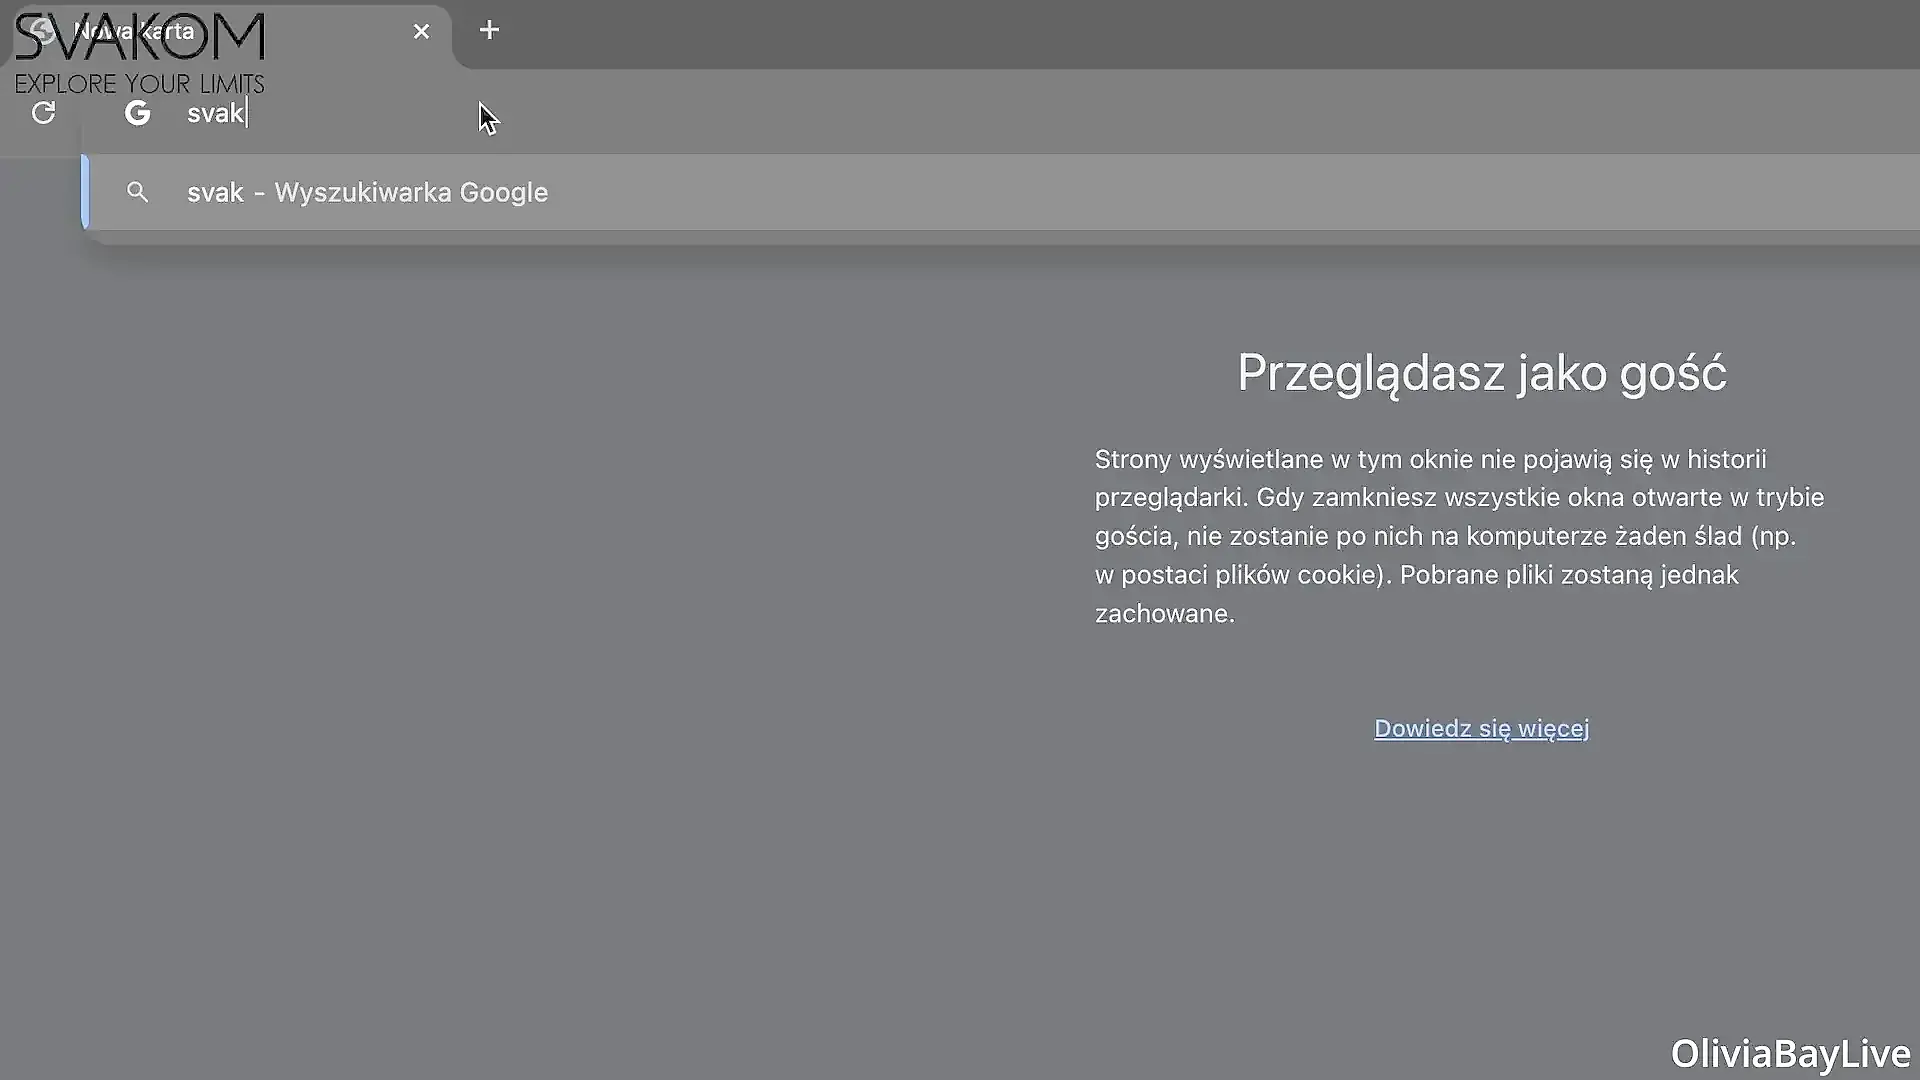
Task: Click the OliviaBayLive watermark
Action: 1789,1053
